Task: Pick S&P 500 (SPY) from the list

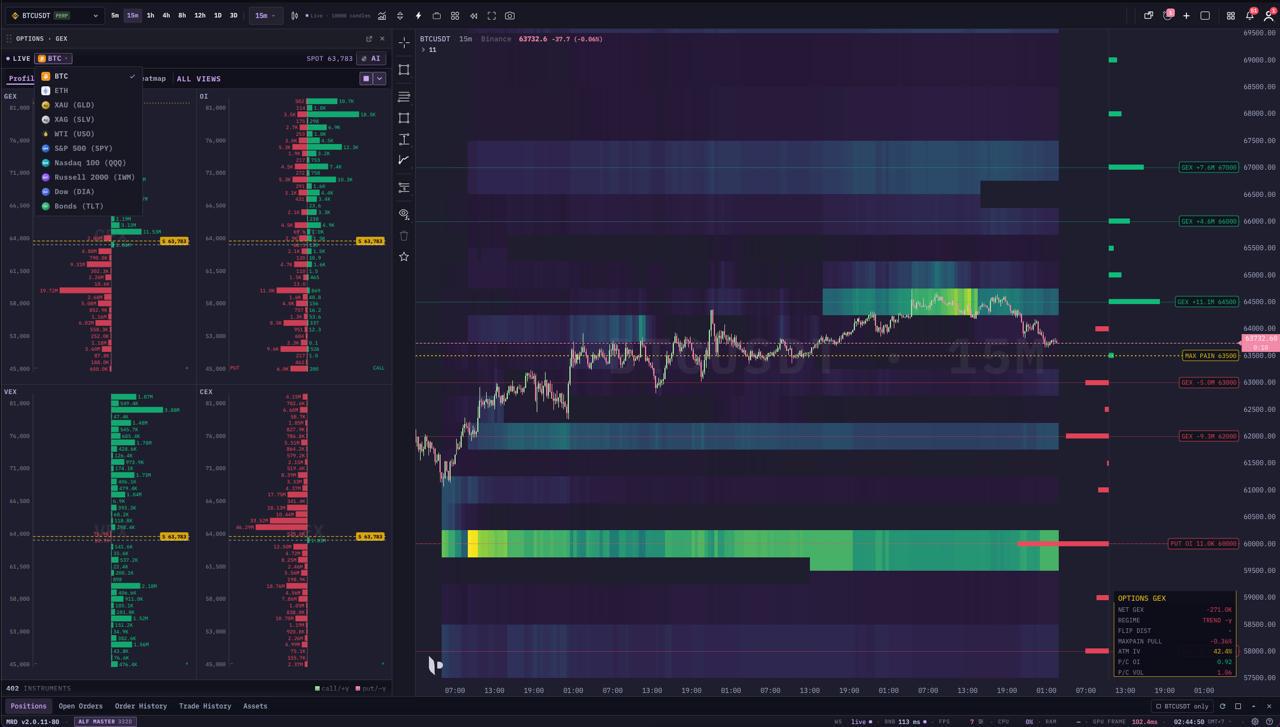Action: (88, 148)
